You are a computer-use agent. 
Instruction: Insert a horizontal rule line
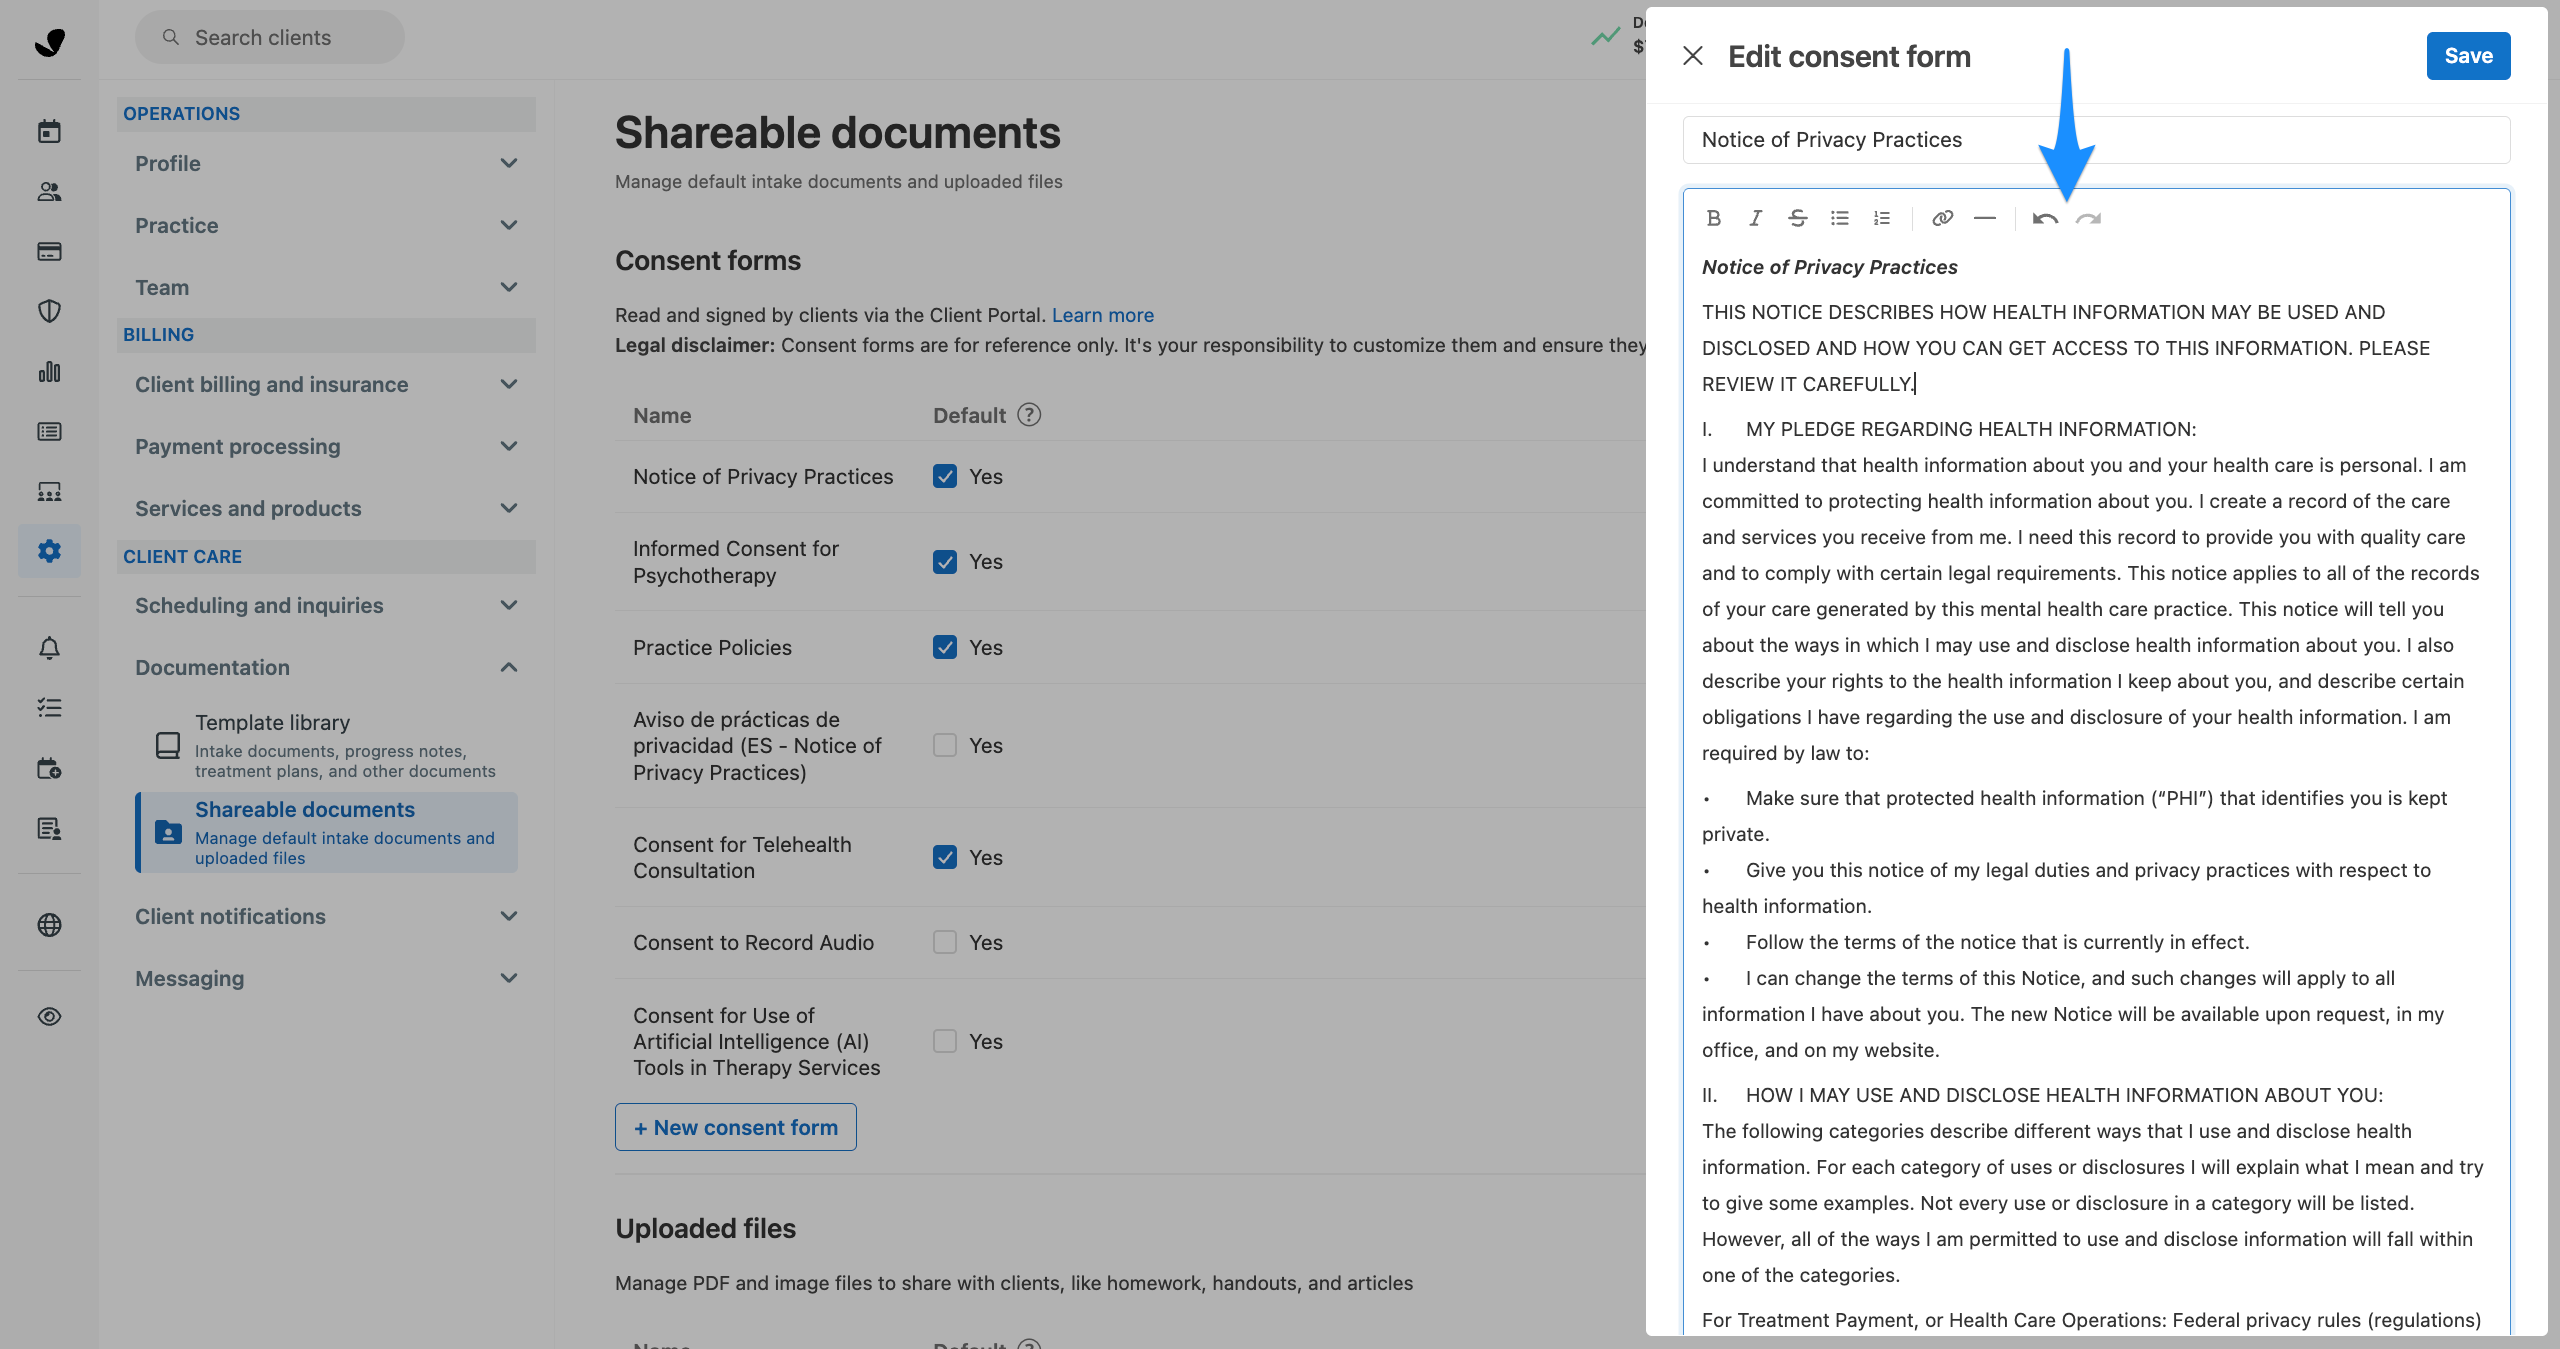(x=1984, y=218)
